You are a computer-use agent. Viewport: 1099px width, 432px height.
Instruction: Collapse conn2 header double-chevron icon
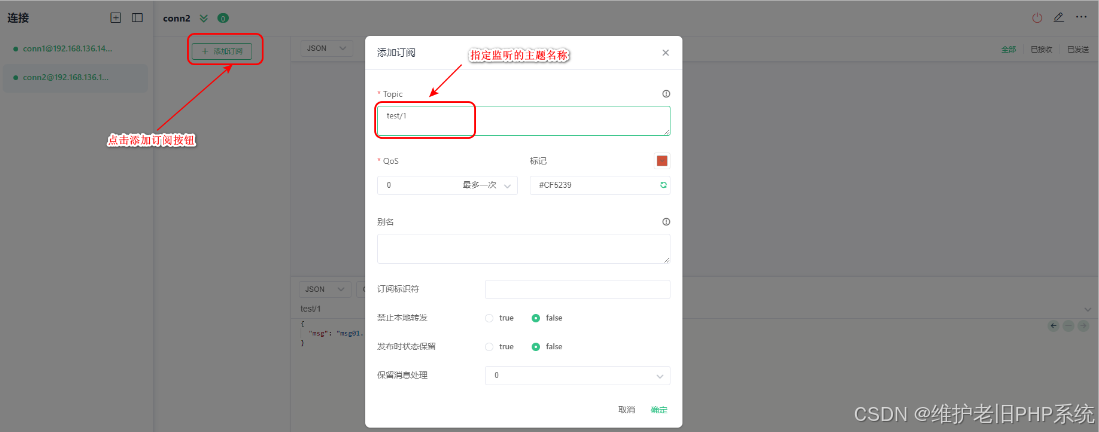(204, 18)
